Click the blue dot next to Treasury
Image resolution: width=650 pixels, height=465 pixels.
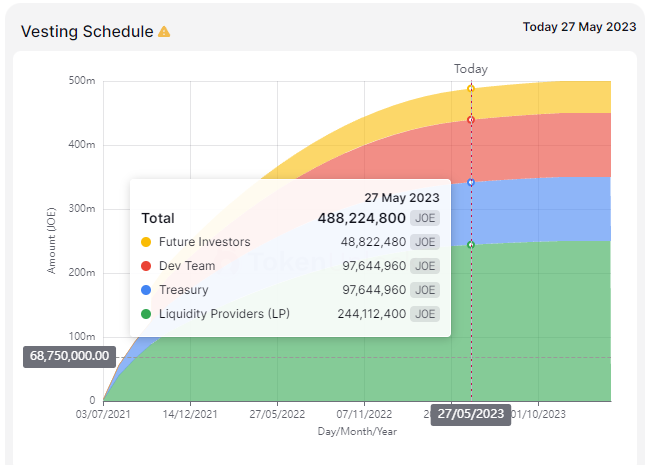point(146,290)
